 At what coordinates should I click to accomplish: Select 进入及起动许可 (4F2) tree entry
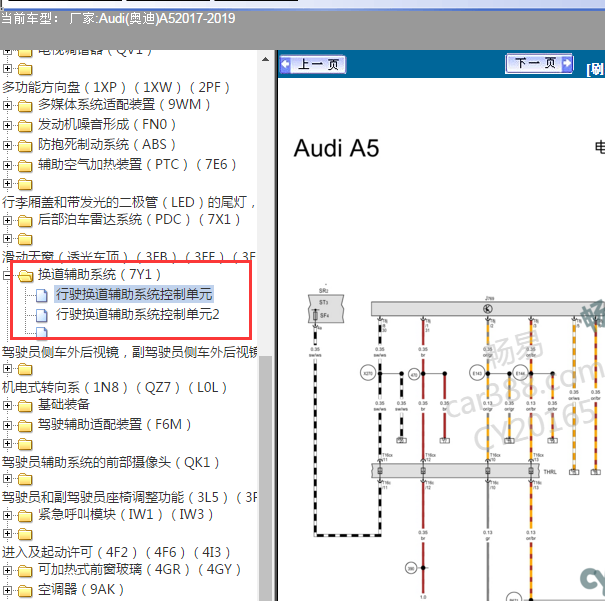116,552
